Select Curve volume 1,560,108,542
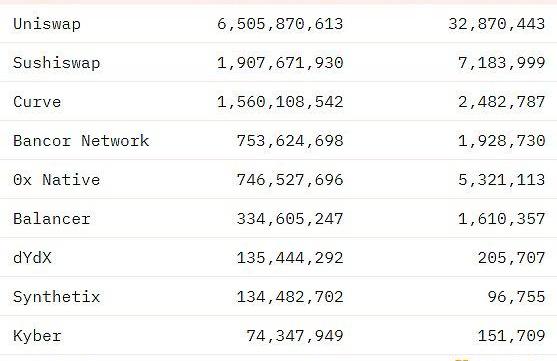 [280, 102]
